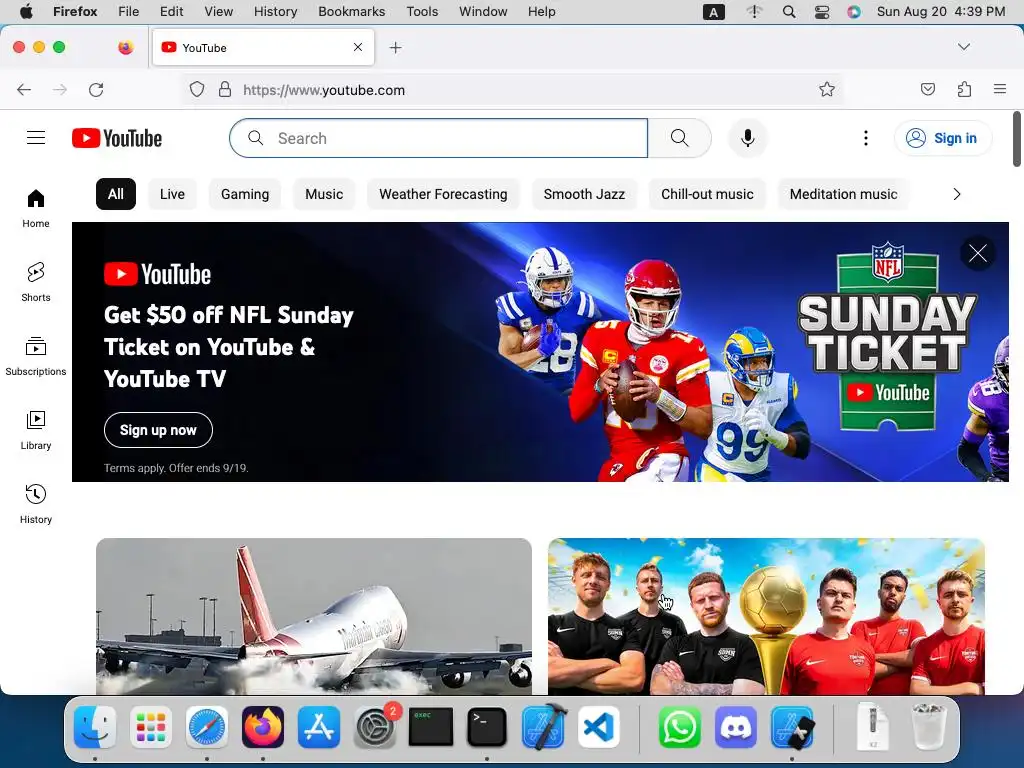Click the Sign in button
Screen dimensions: 1024x768
point(942,138)
